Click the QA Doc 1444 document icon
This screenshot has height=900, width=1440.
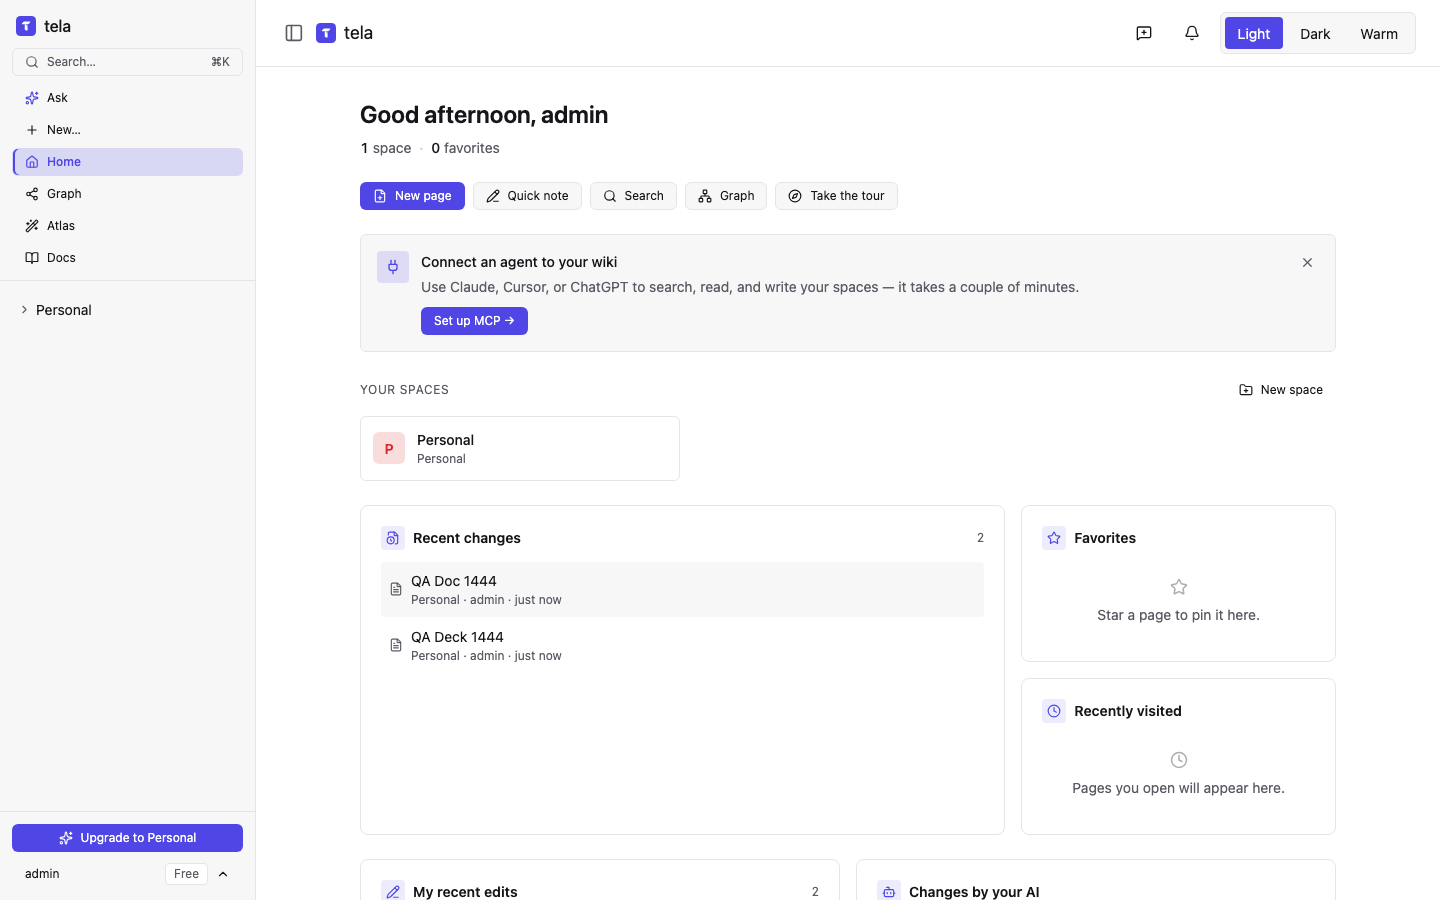pyautogui.click(x=396, y=589)
